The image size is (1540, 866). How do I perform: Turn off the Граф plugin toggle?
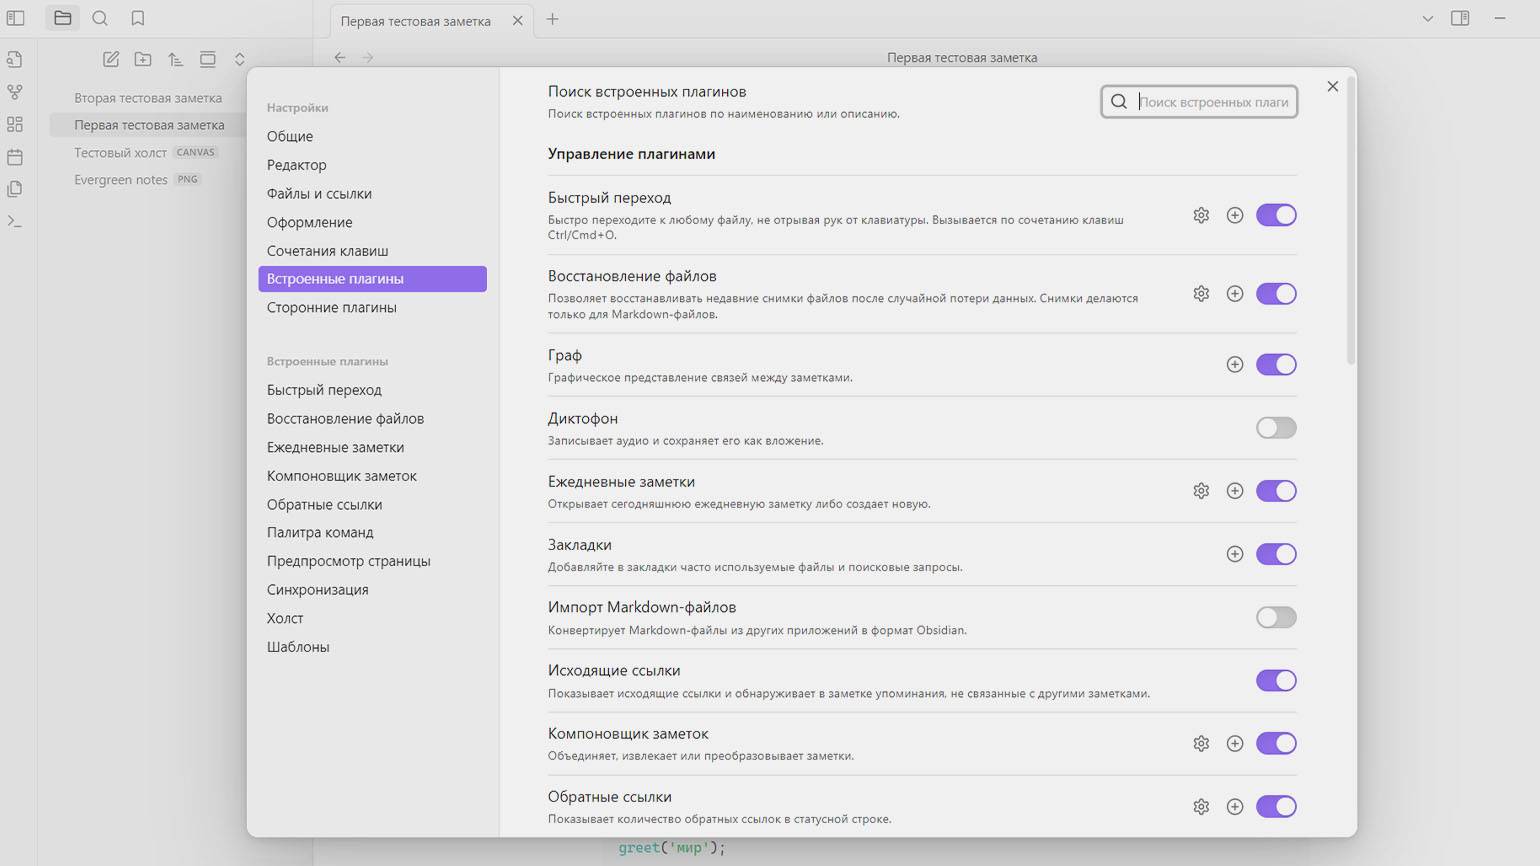click(x=1276, y=365)
